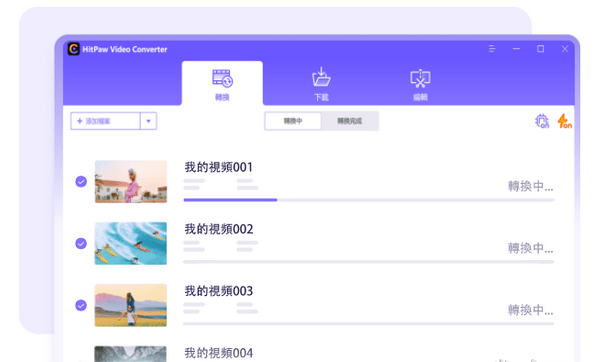Click the HitPaw Video Converter logo icon
595x362 pixels.
click(74, 49)
